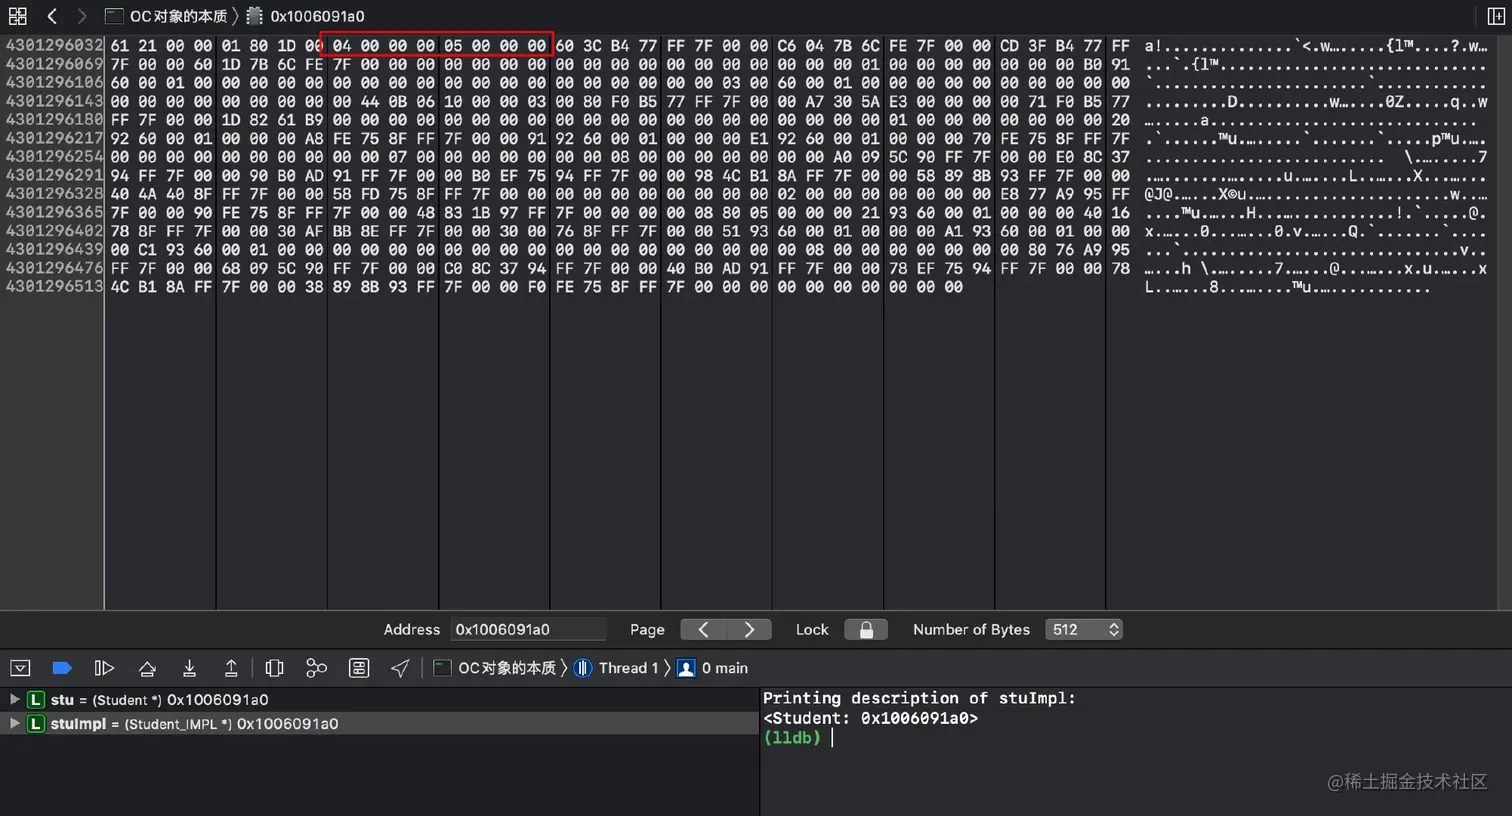Click memory row address 4301296254
Image resolution: width=1512 pixels, height=816 pixels.
coord(54,156)
